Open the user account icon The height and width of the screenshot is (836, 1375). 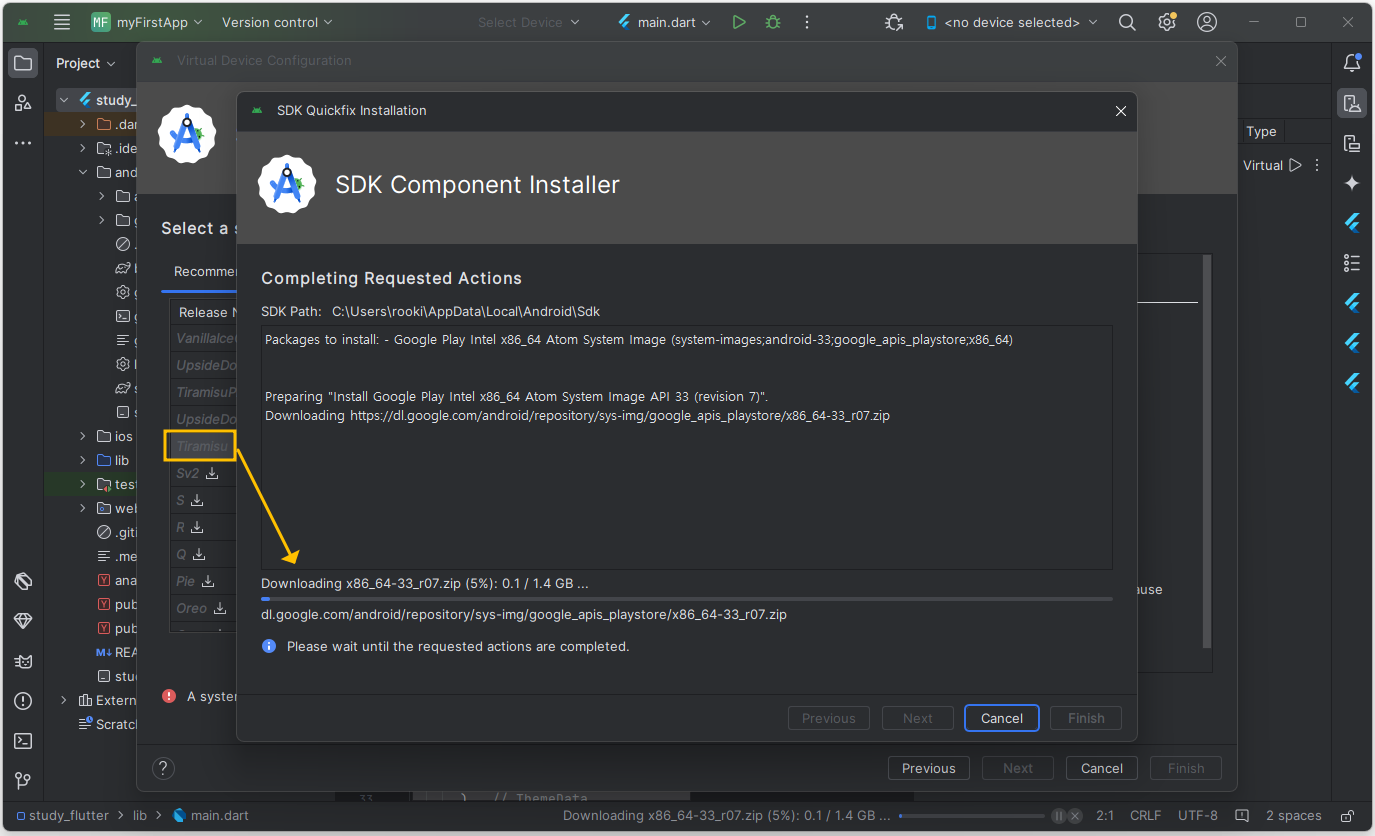(x=1207, y=22)
